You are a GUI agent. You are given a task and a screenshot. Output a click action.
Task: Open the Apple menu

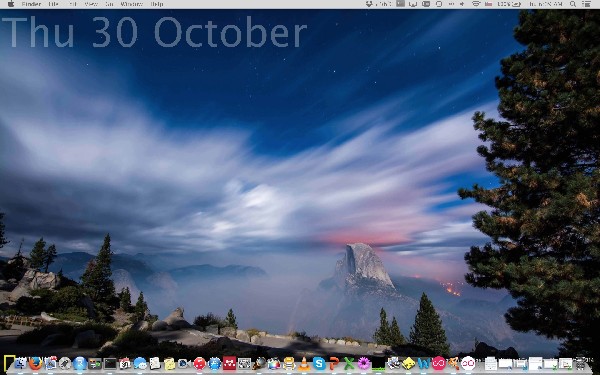(11, 4)
